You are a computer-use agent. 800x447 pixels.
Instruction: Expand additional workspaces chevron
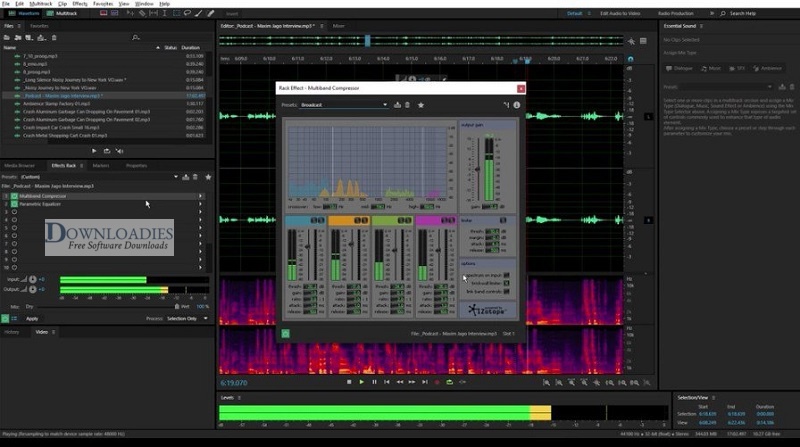click(712, 13)
